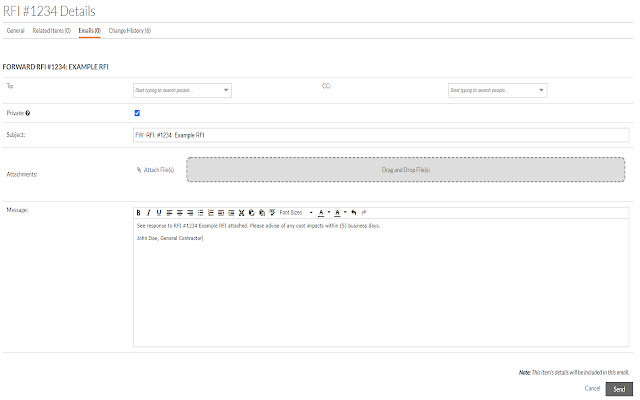Screen dimensions: 640x400
Task: Switch to the General tab
Action: pyautogui.click(x=16, y=31)
